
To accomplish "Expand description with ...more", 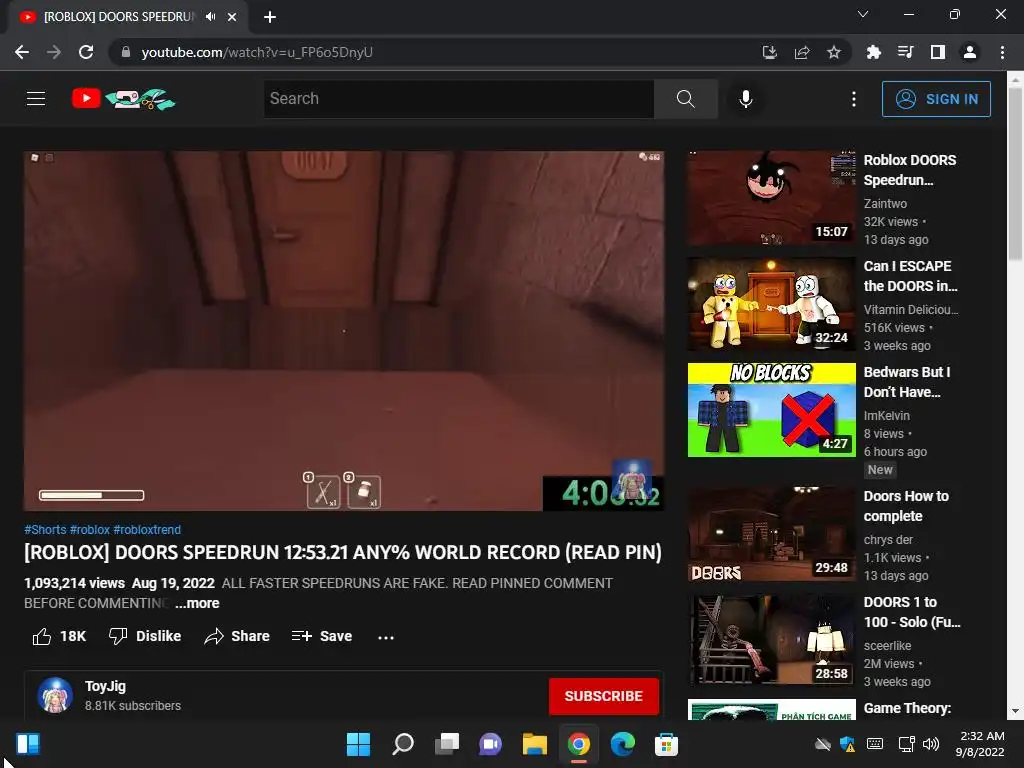I will tap(197, 603).
